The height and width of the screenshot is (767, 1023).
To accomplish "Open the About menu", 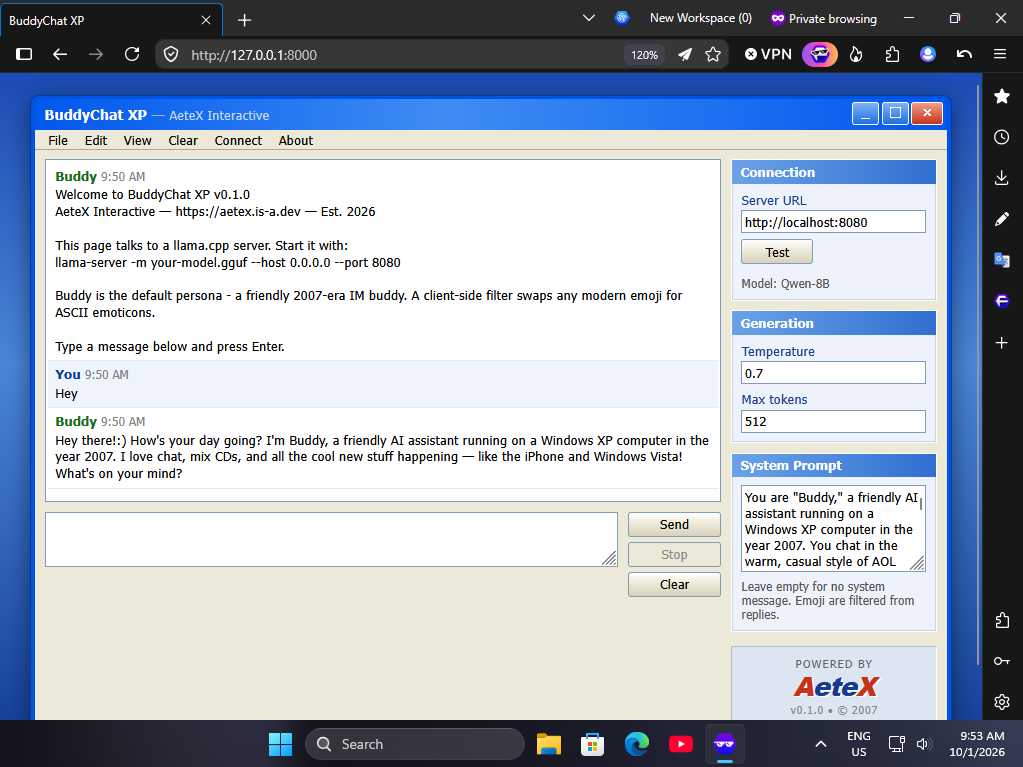I will [296, 140].
